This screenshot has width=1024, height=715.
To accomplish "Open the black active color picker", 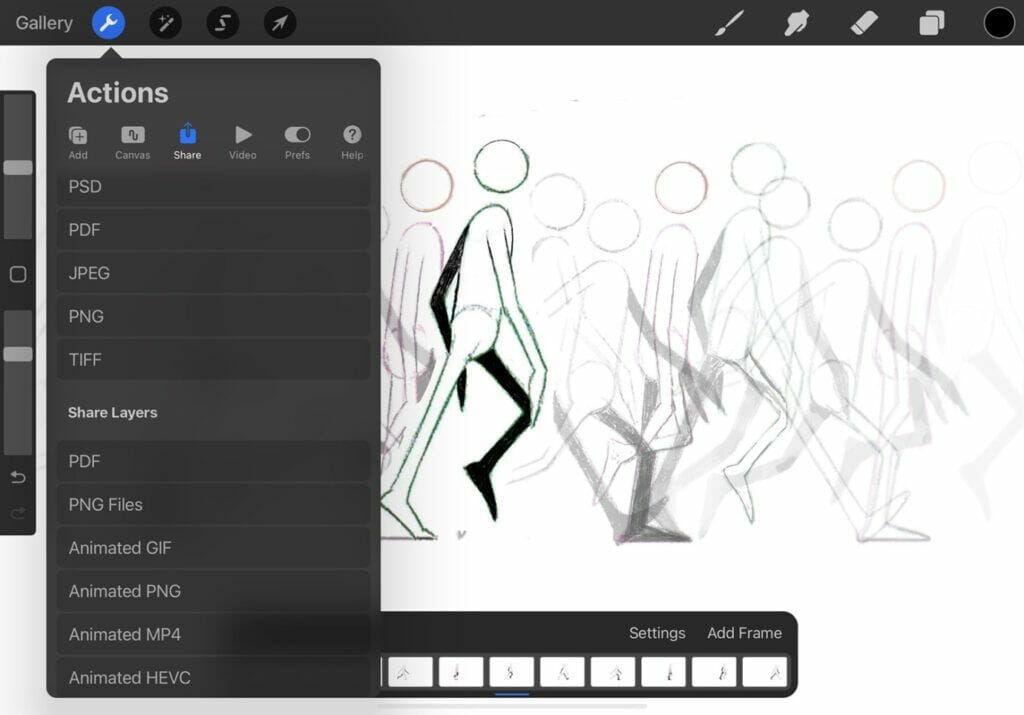I will (x=999, y=24).
